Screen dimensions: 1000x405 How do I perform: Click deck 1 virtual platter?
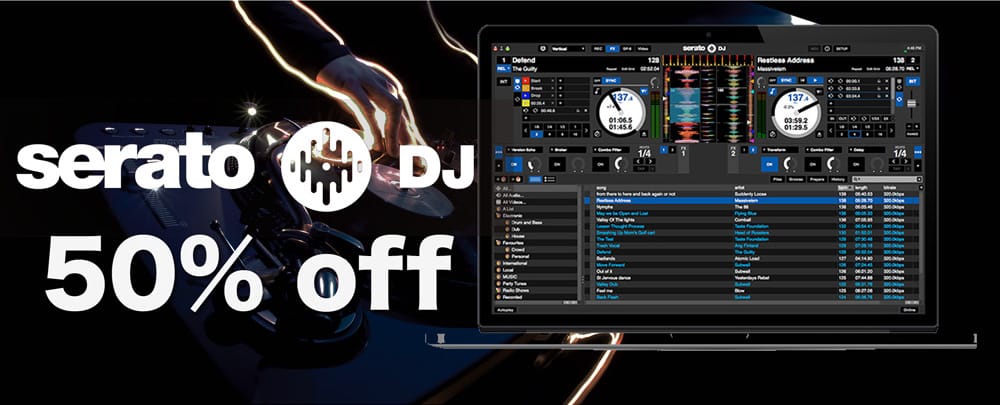(x=621, y=113)
